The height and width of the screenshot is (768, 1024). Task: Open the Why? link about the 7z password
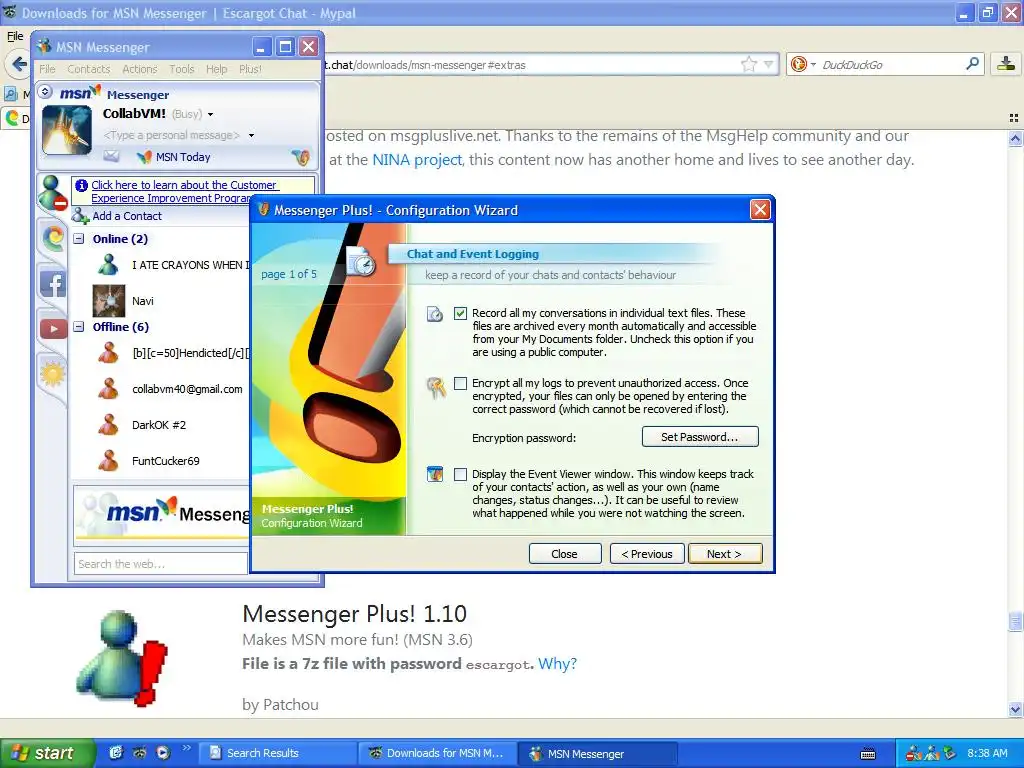click(557, 664)
